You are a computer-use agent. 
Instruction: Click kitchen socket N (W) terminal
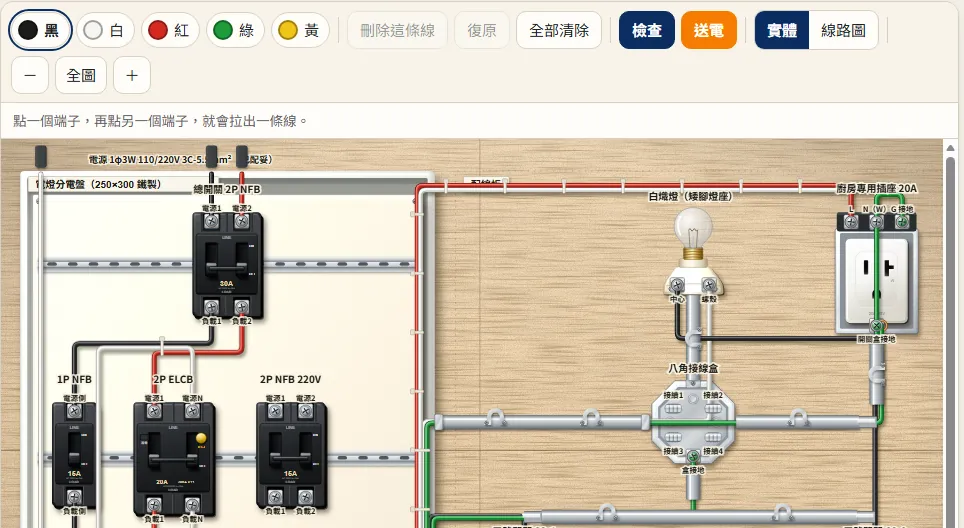point(877,222)
